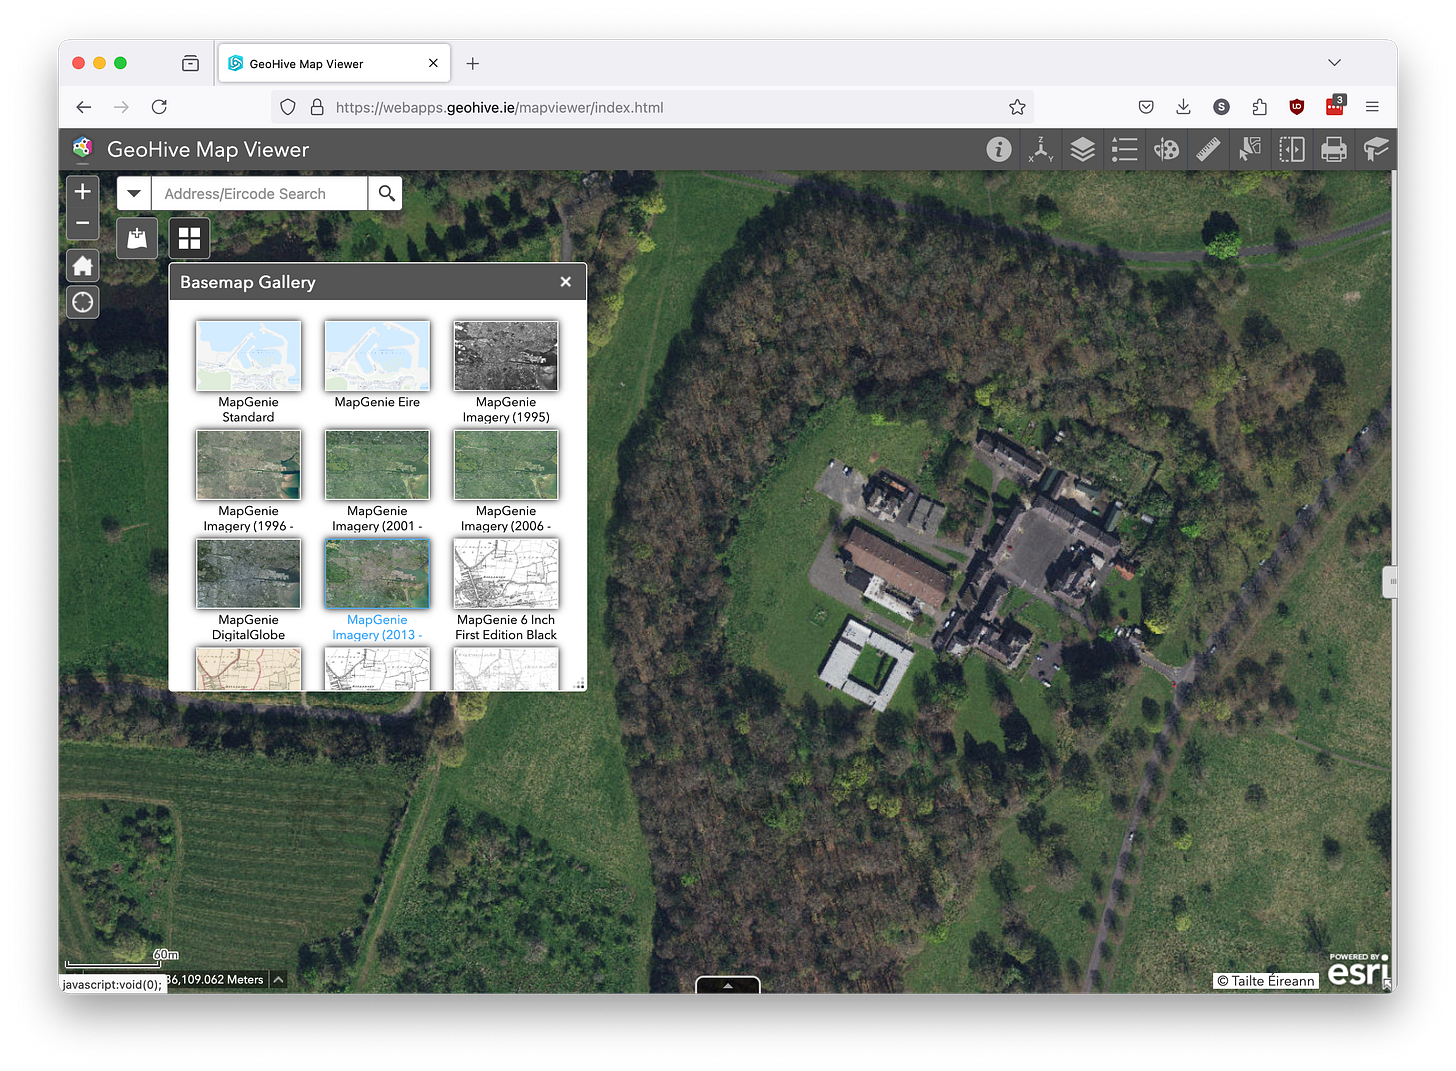The height and width of the screenshot is (1071, 1456).
Task: Open uBlock Origin extension
Action: point(1297,107)
